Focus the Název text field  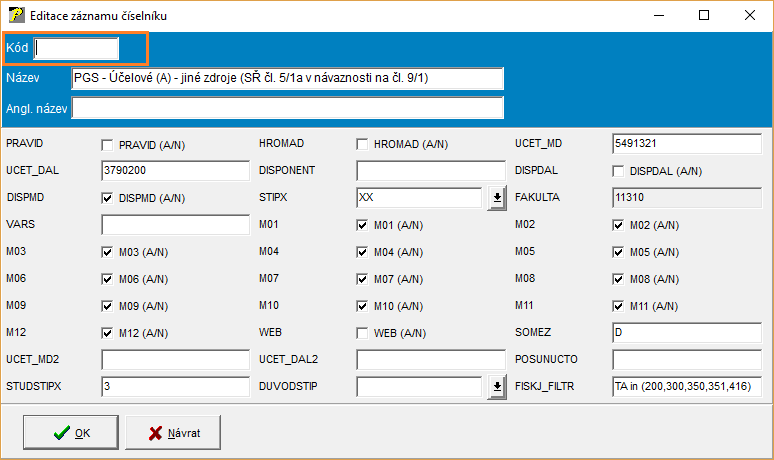coord(286,78)
